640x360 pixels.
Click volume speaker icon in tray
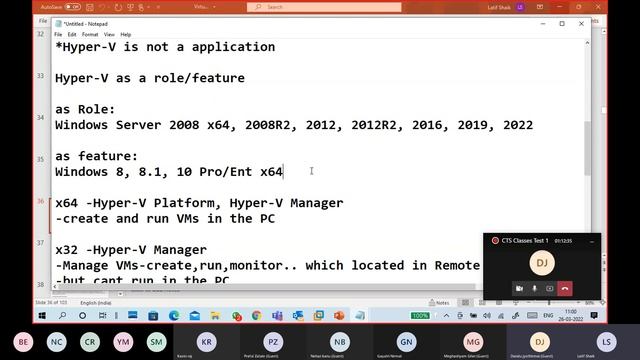pyautogui.click(x=487, y=316)
